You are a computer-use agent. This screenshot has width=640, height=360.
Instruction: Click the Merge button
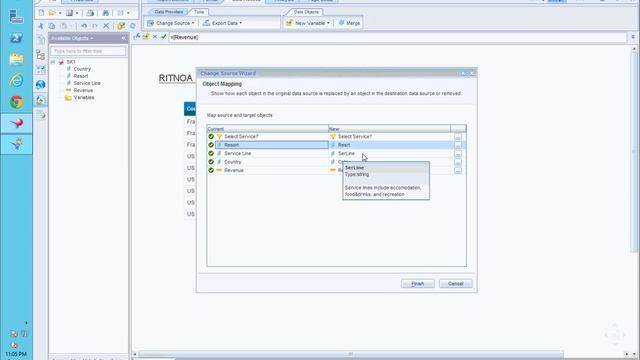pos(349,23)
